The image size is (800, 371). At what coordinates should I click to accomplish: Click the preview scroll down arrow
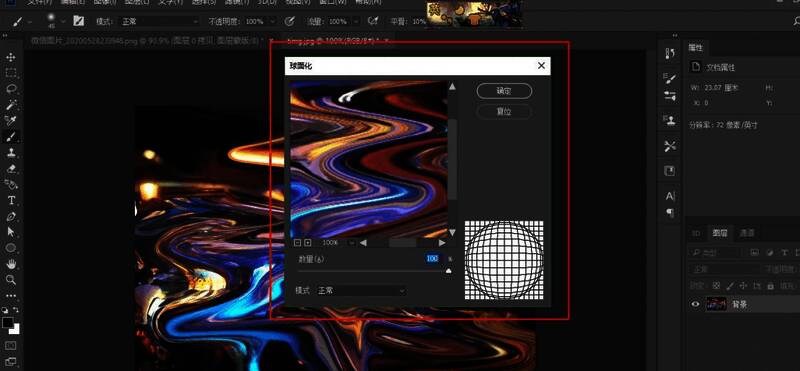452,232
